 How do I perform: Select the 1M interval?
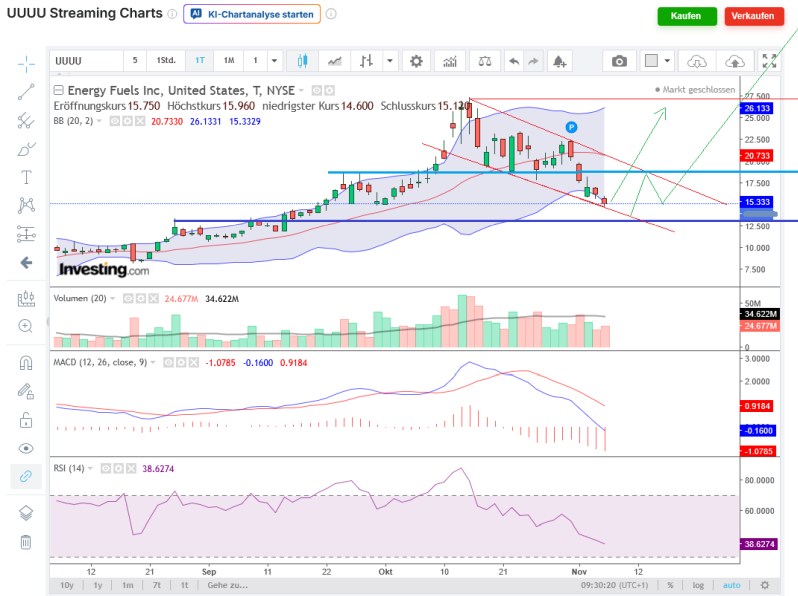(229, 61)
